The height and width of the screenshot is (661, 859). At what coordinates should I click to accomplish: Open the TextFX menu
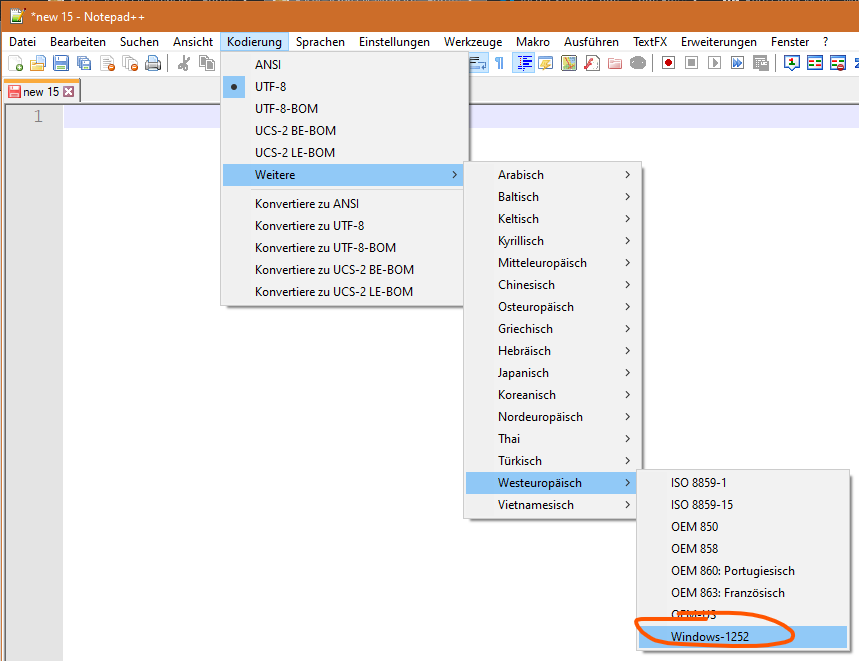[650, 42]
